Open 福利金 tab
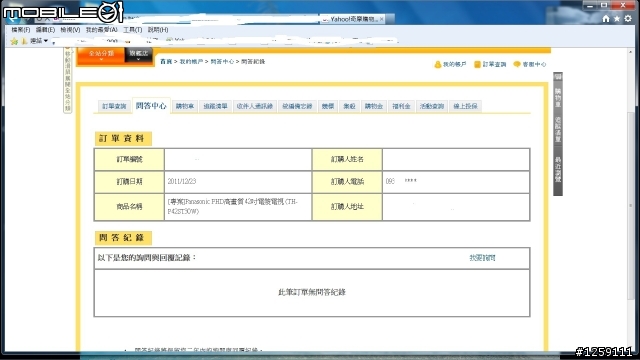 (401, 106)
